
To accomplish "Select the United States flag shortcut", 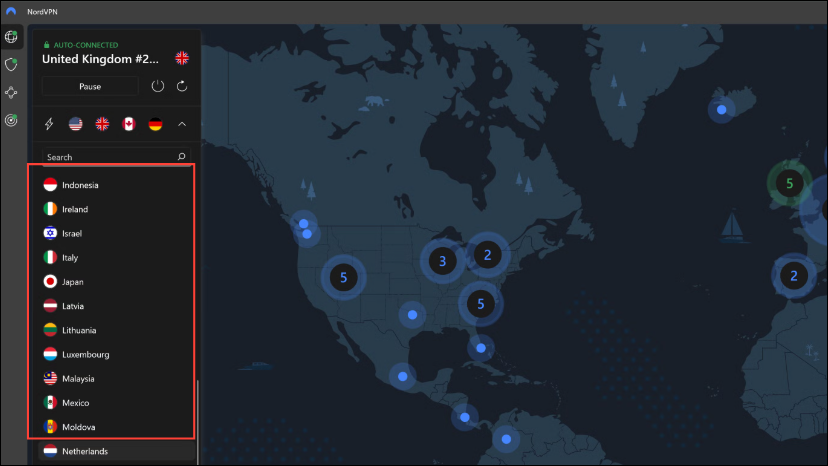I will coord(75,124).
